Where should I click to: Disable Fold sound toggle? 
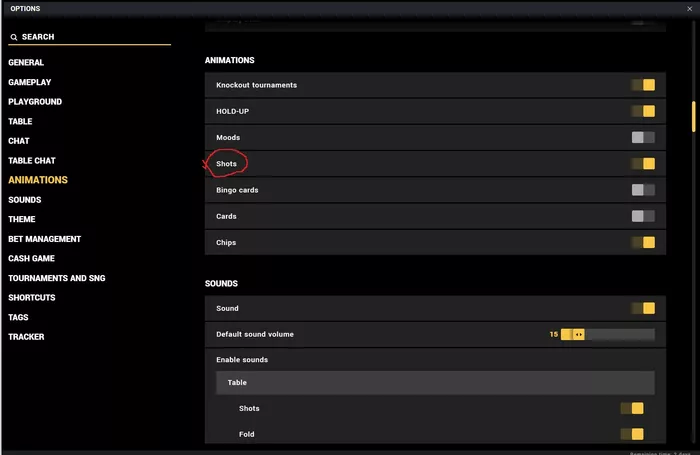pos(632,434)
